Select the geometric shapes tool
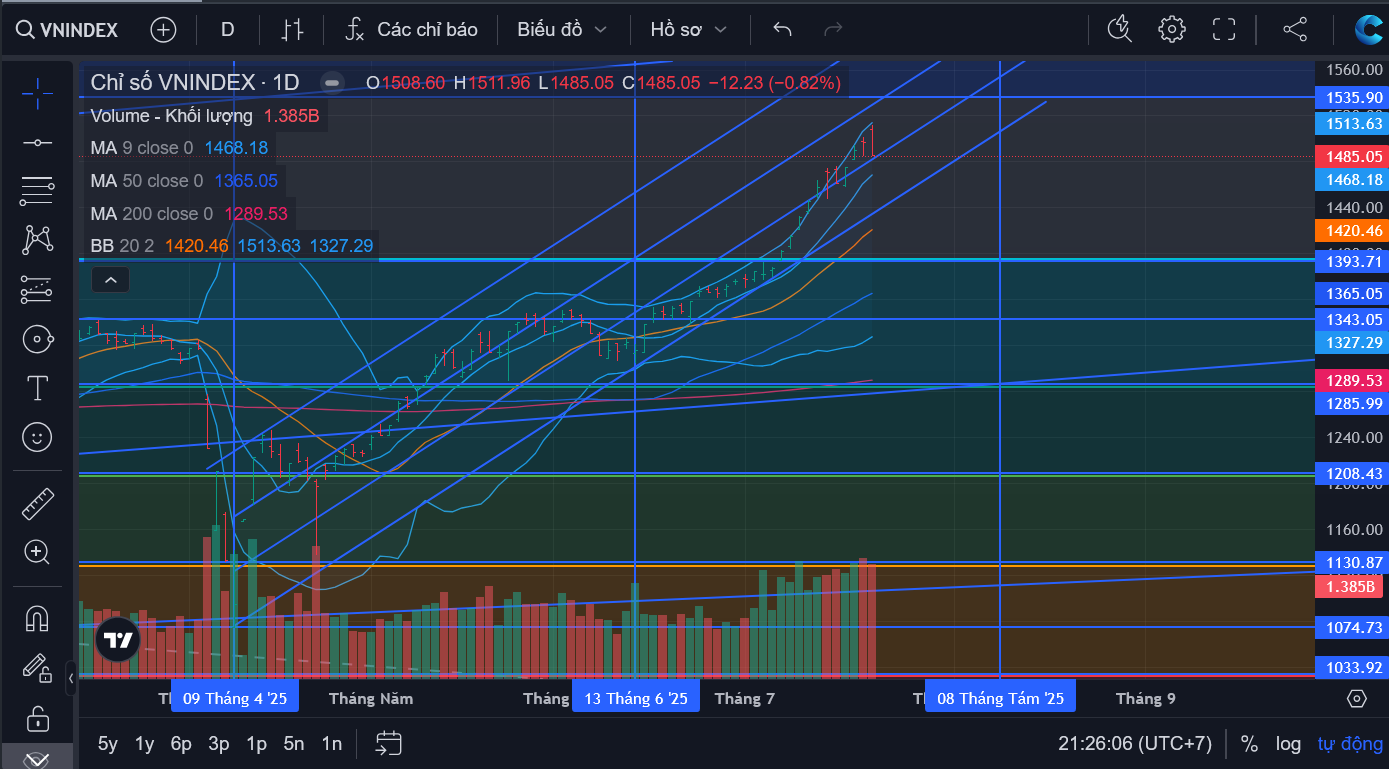The image size is (1389, 769). (x=37, y=339)
